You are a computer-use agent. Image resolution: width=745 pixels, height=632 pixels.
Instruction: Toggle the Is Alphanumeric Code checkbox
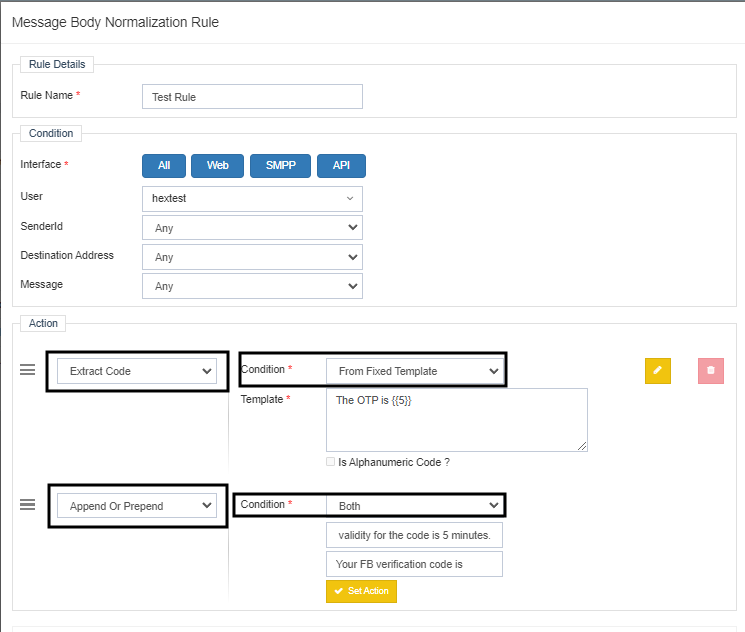coord(331,462)
